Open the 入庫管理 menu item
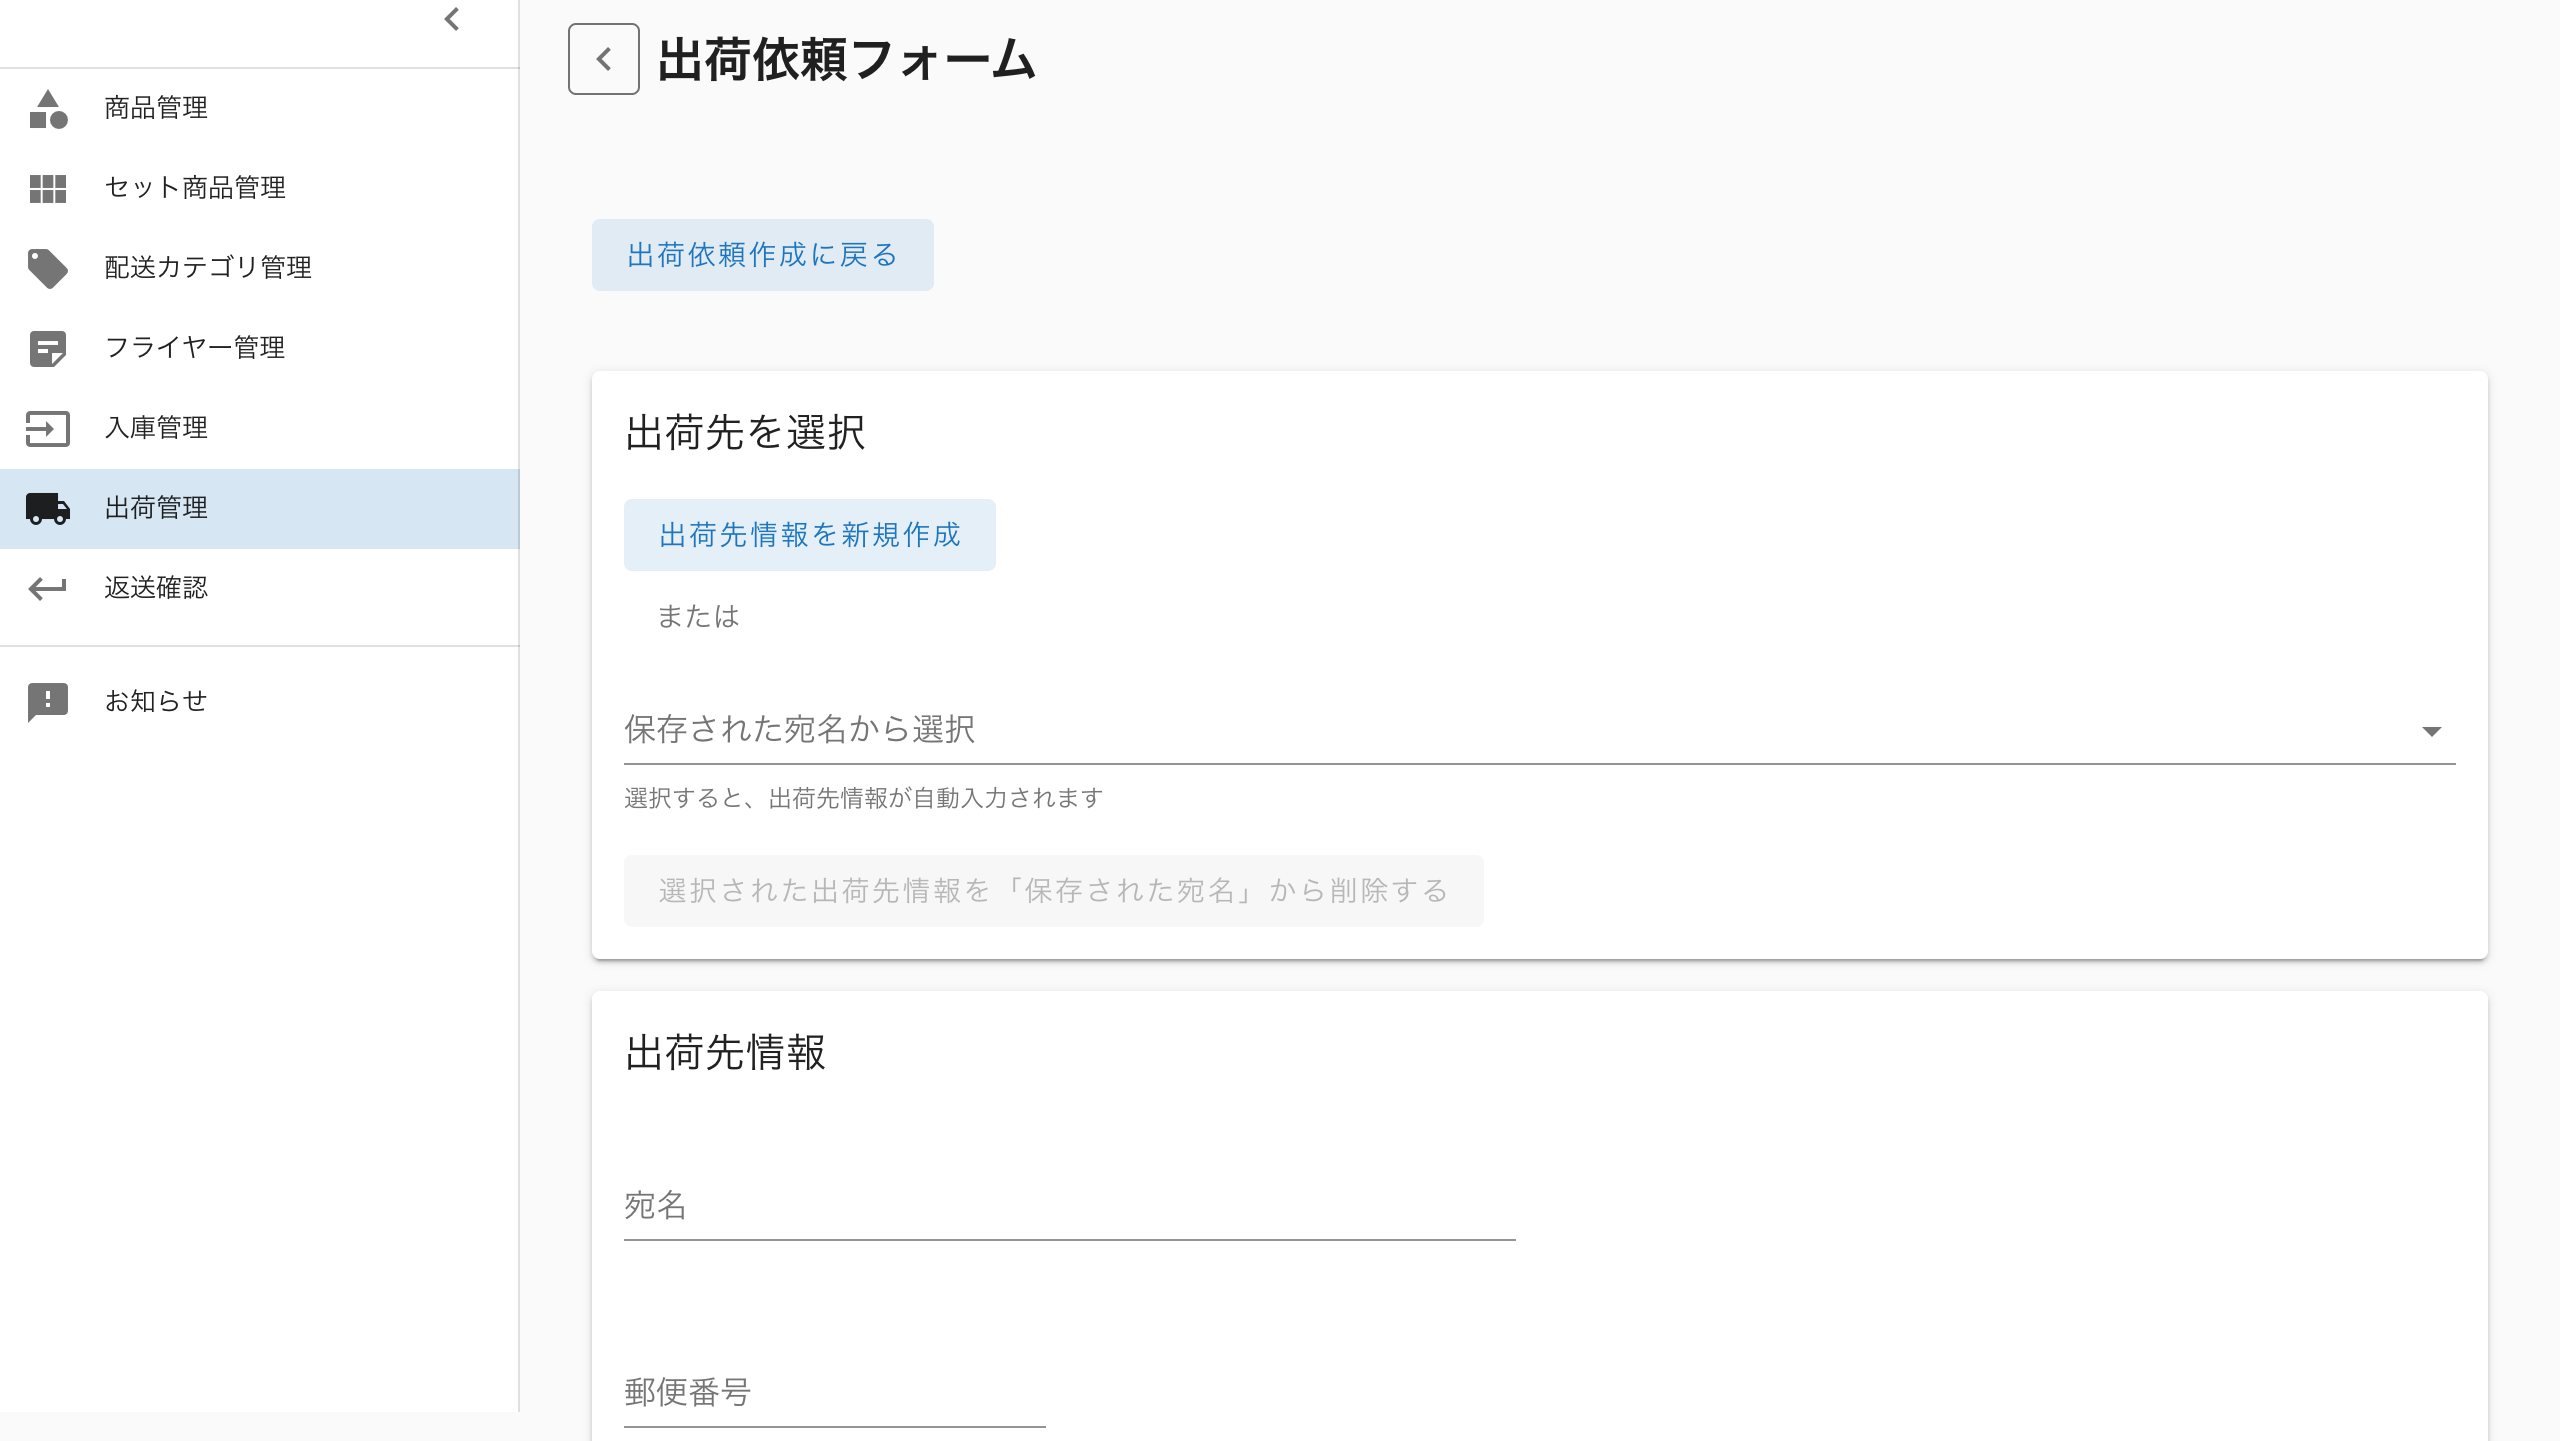The width and height of the screenshot is (2560, 1441). tap(156, 428)
